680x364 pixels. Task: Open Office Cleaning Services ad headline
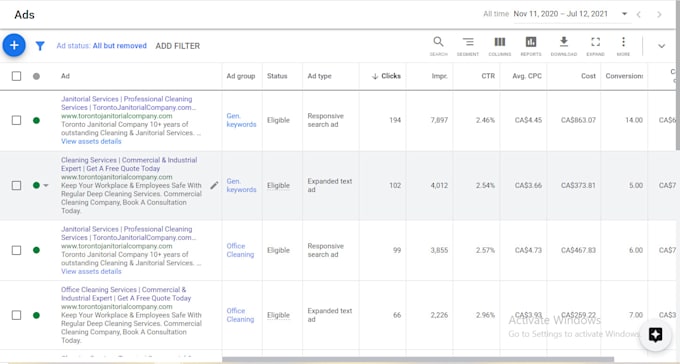(x=126, y=294)
